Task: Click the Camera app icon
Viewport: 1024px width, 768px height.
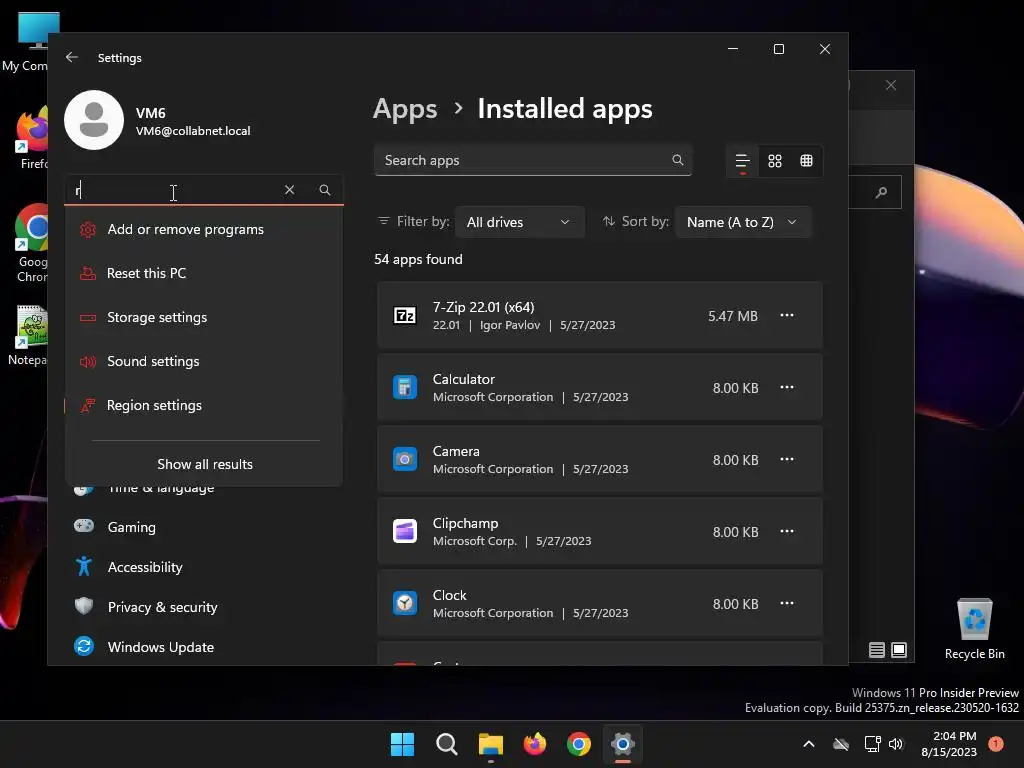Action: 405,459
